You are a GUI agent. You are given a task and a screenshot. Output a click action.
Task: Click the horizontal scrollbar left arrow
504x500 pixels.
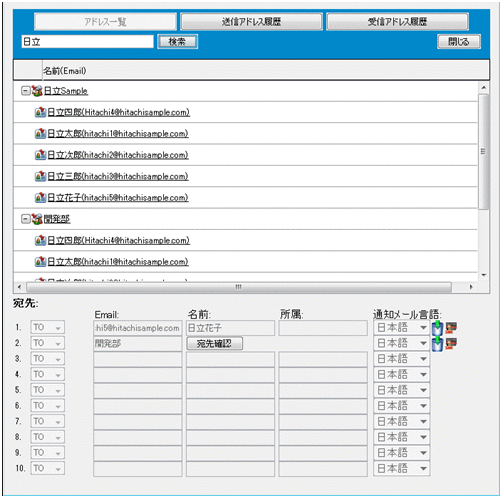[19, 287]
